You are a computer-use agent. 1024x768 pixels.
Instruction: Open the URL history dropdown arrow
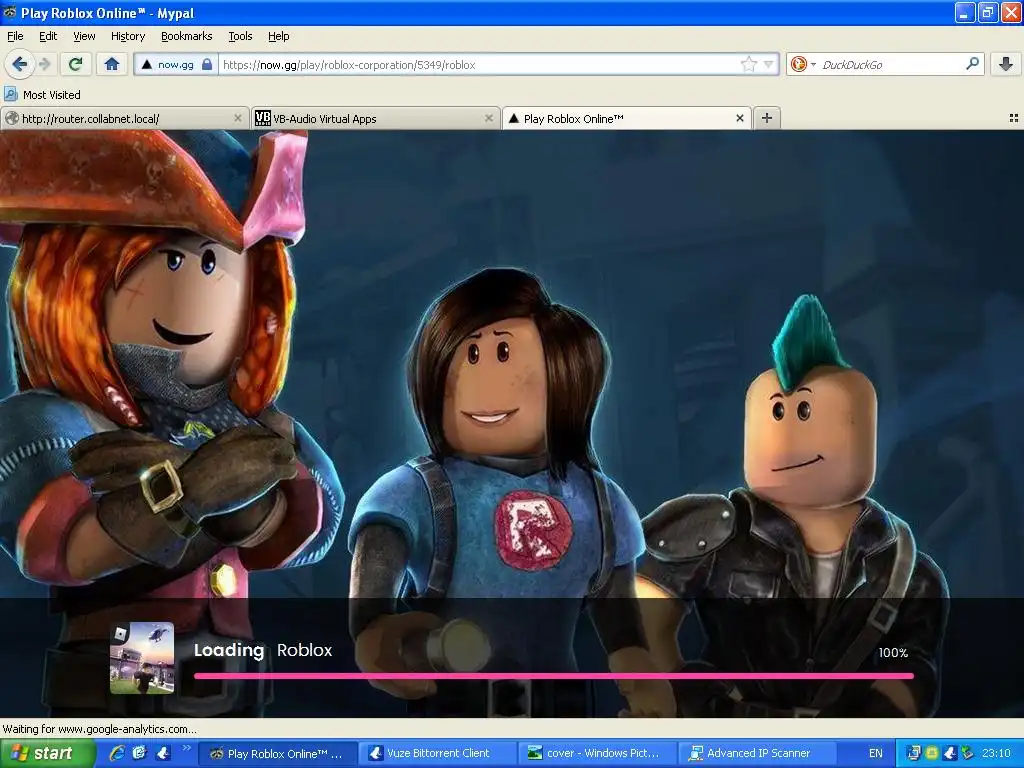769,64
